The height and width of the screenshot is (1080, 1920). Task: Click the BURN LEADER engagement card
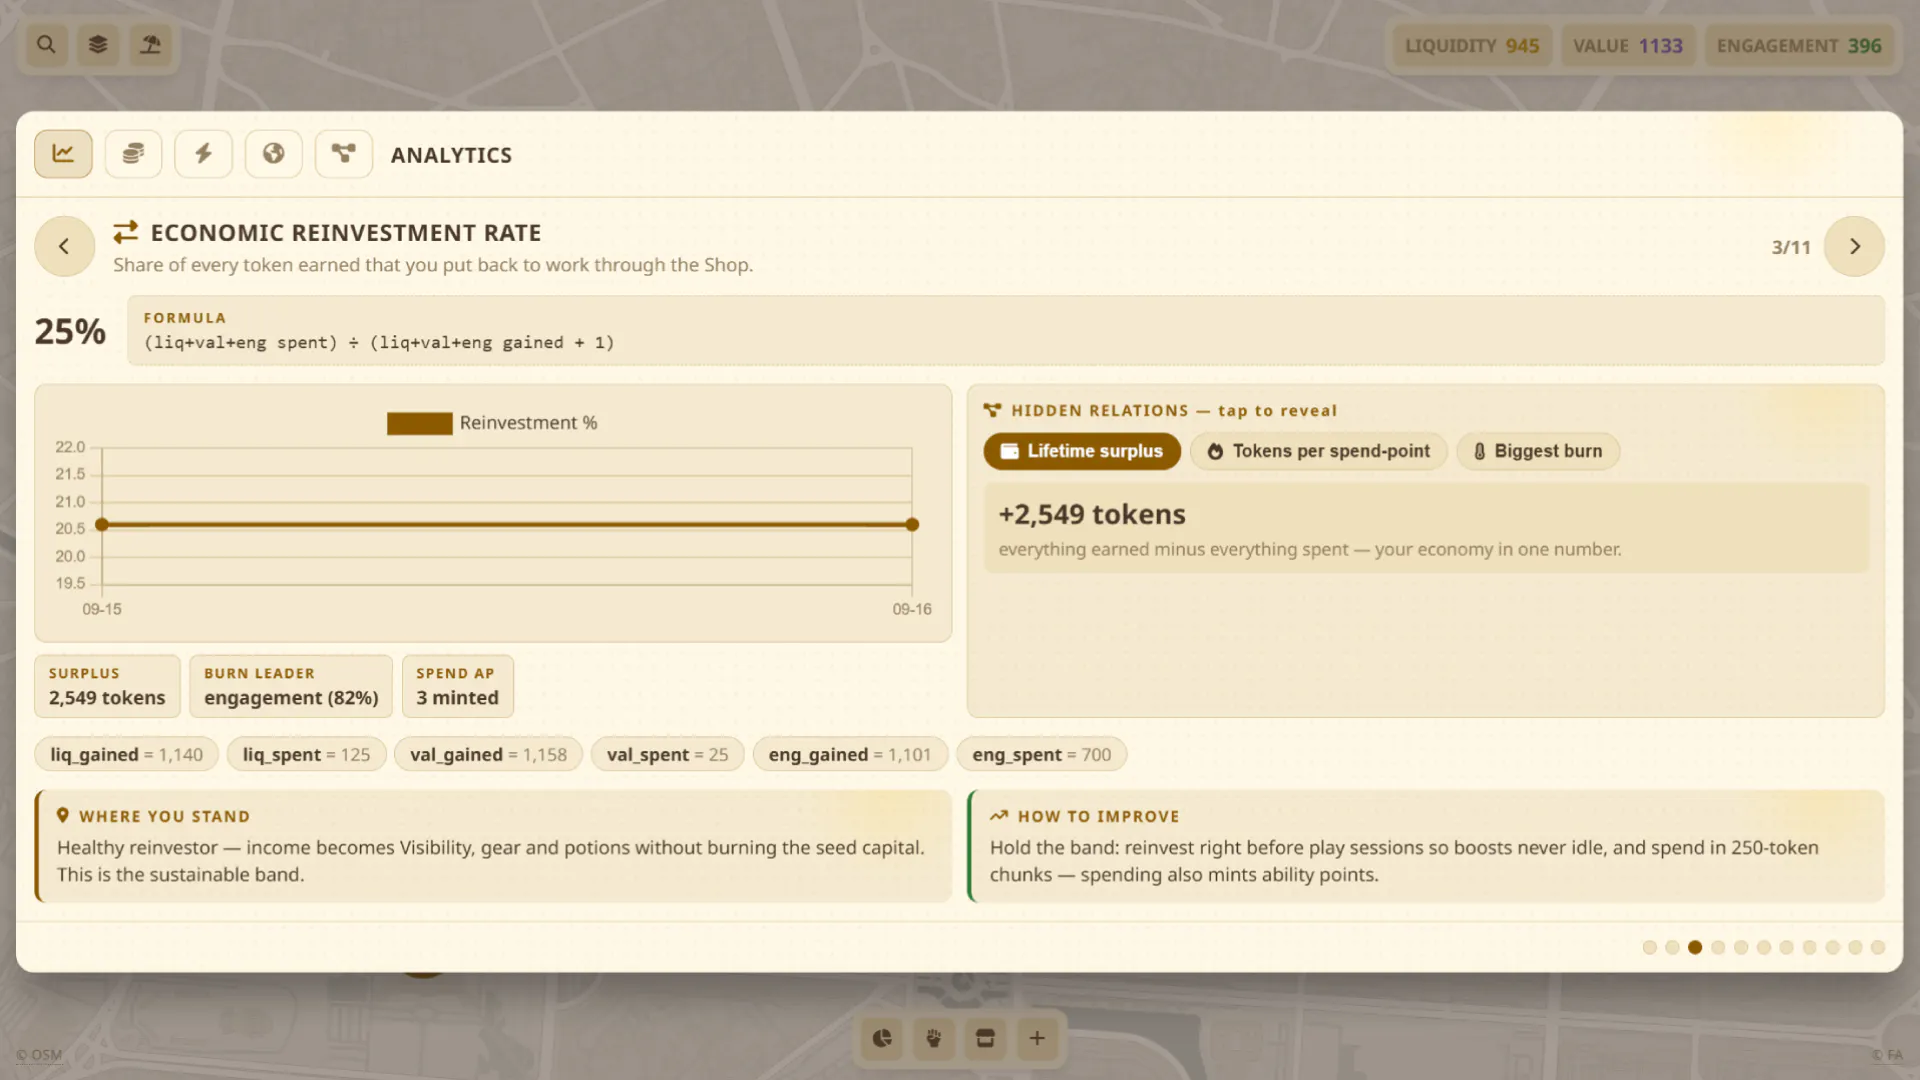pyautogui.click(x=291, y=686)
